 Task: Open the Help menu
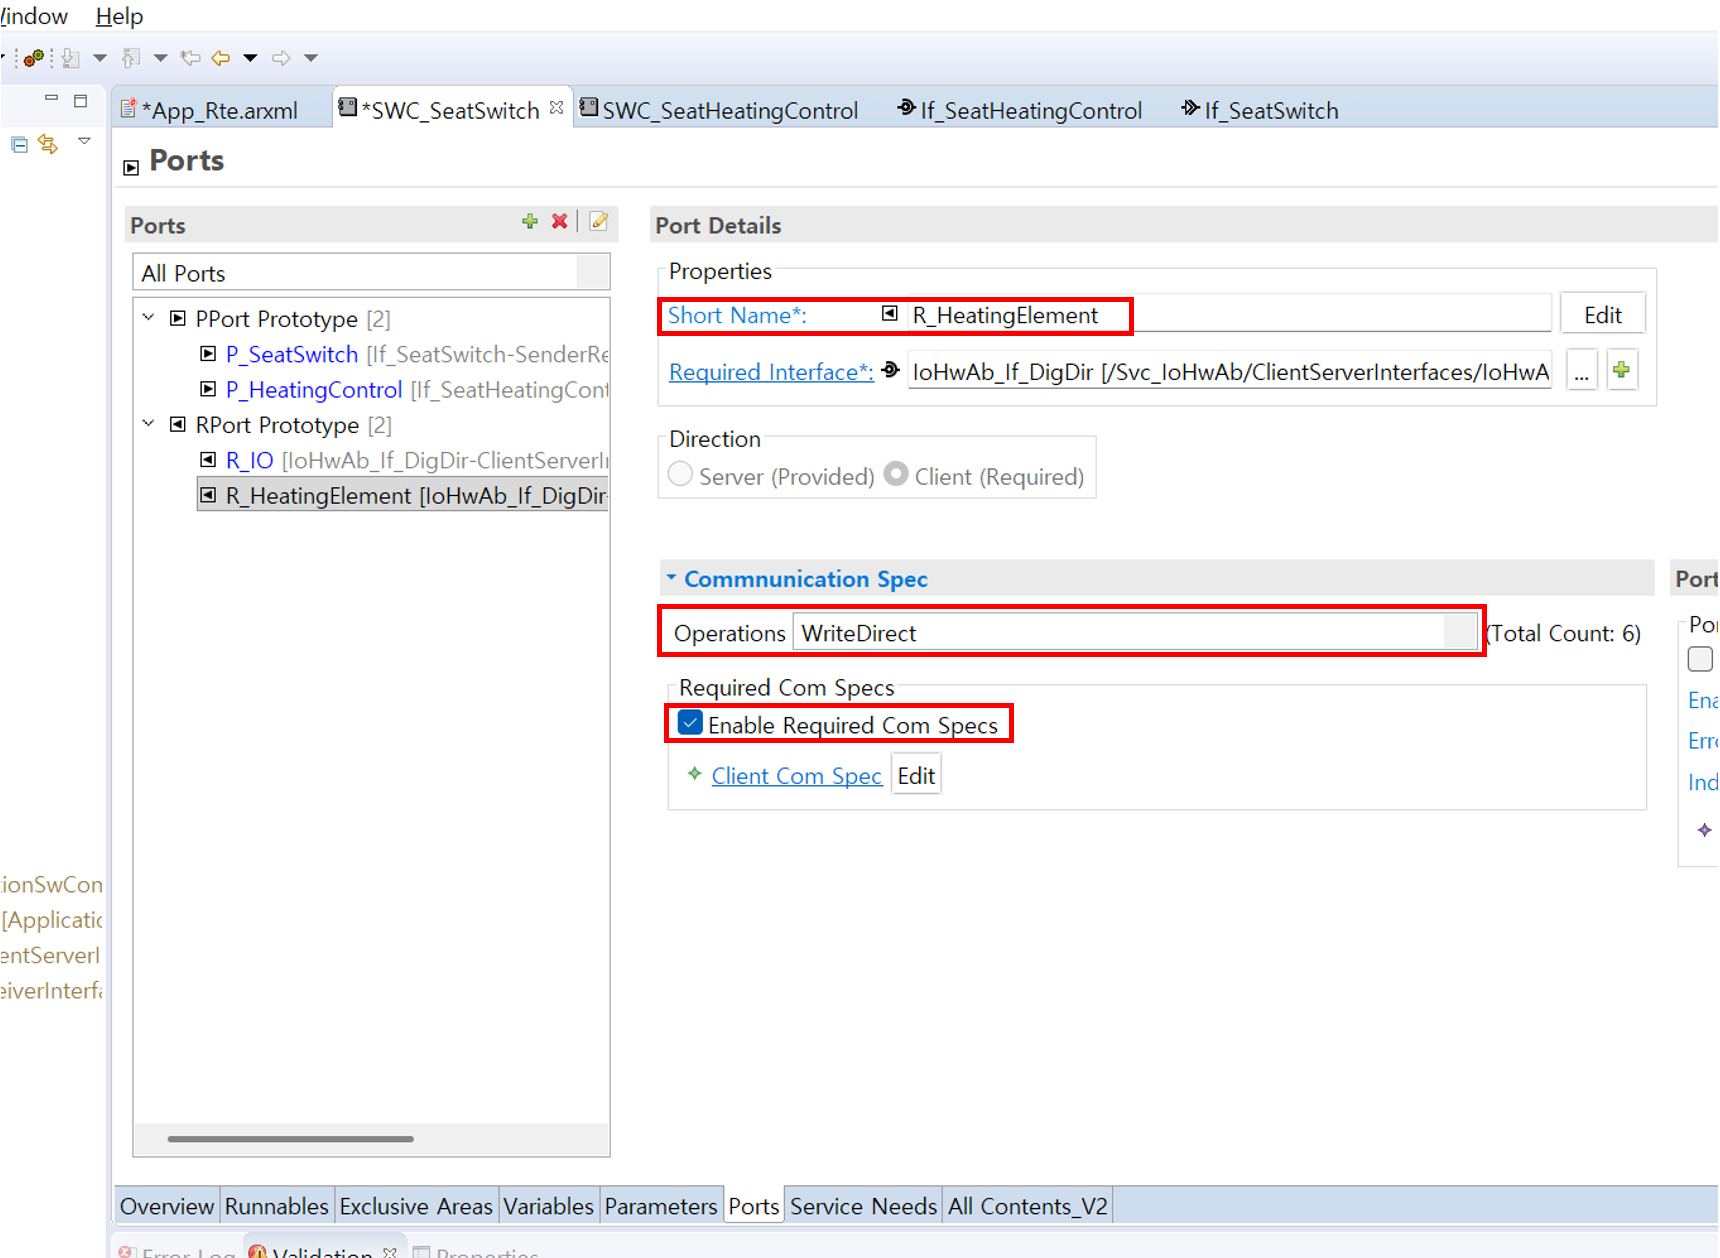coord(119,16)
